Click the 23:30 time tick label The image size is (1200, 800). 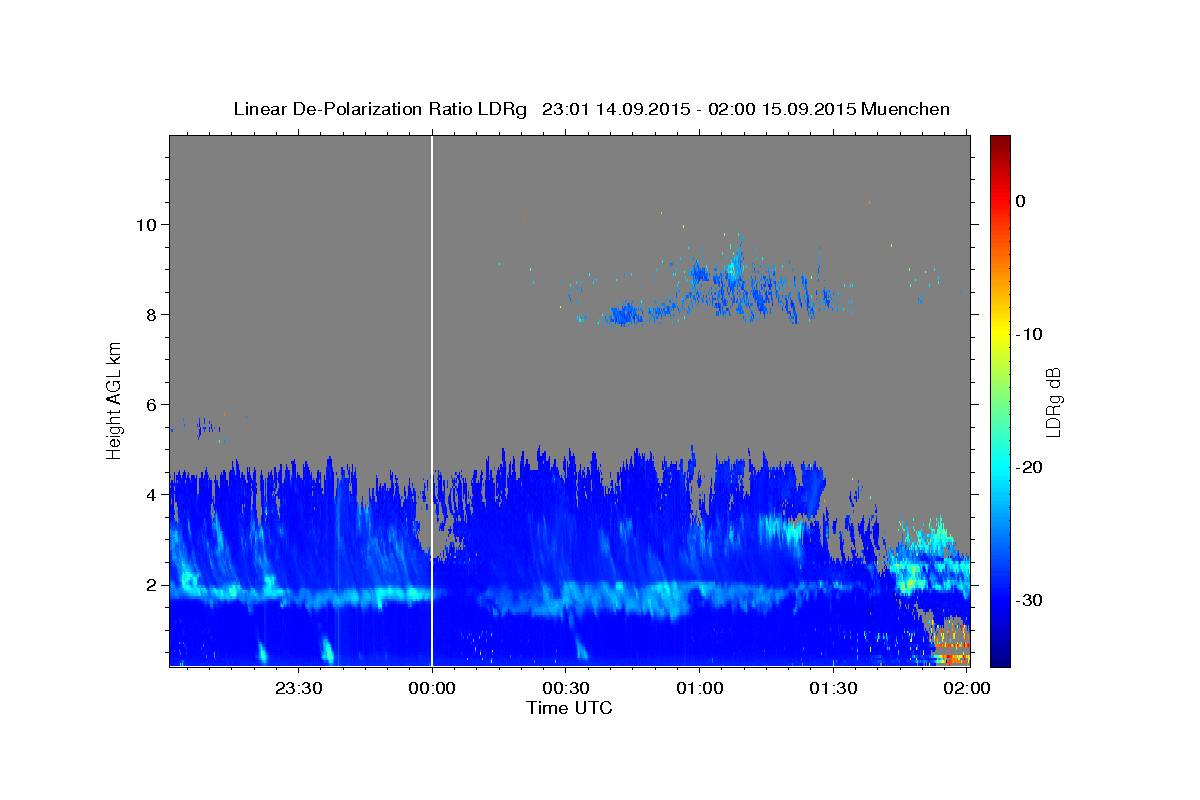coord(298,688)
